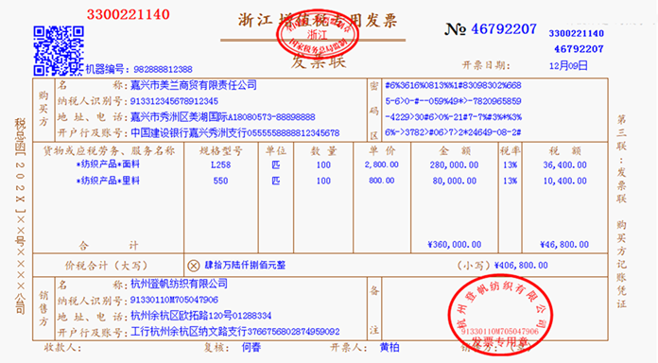The height and width of the screenshot is (363, 658).
Task: Click the grand total ¥406,800.00
Action: (x=521, y=265)
